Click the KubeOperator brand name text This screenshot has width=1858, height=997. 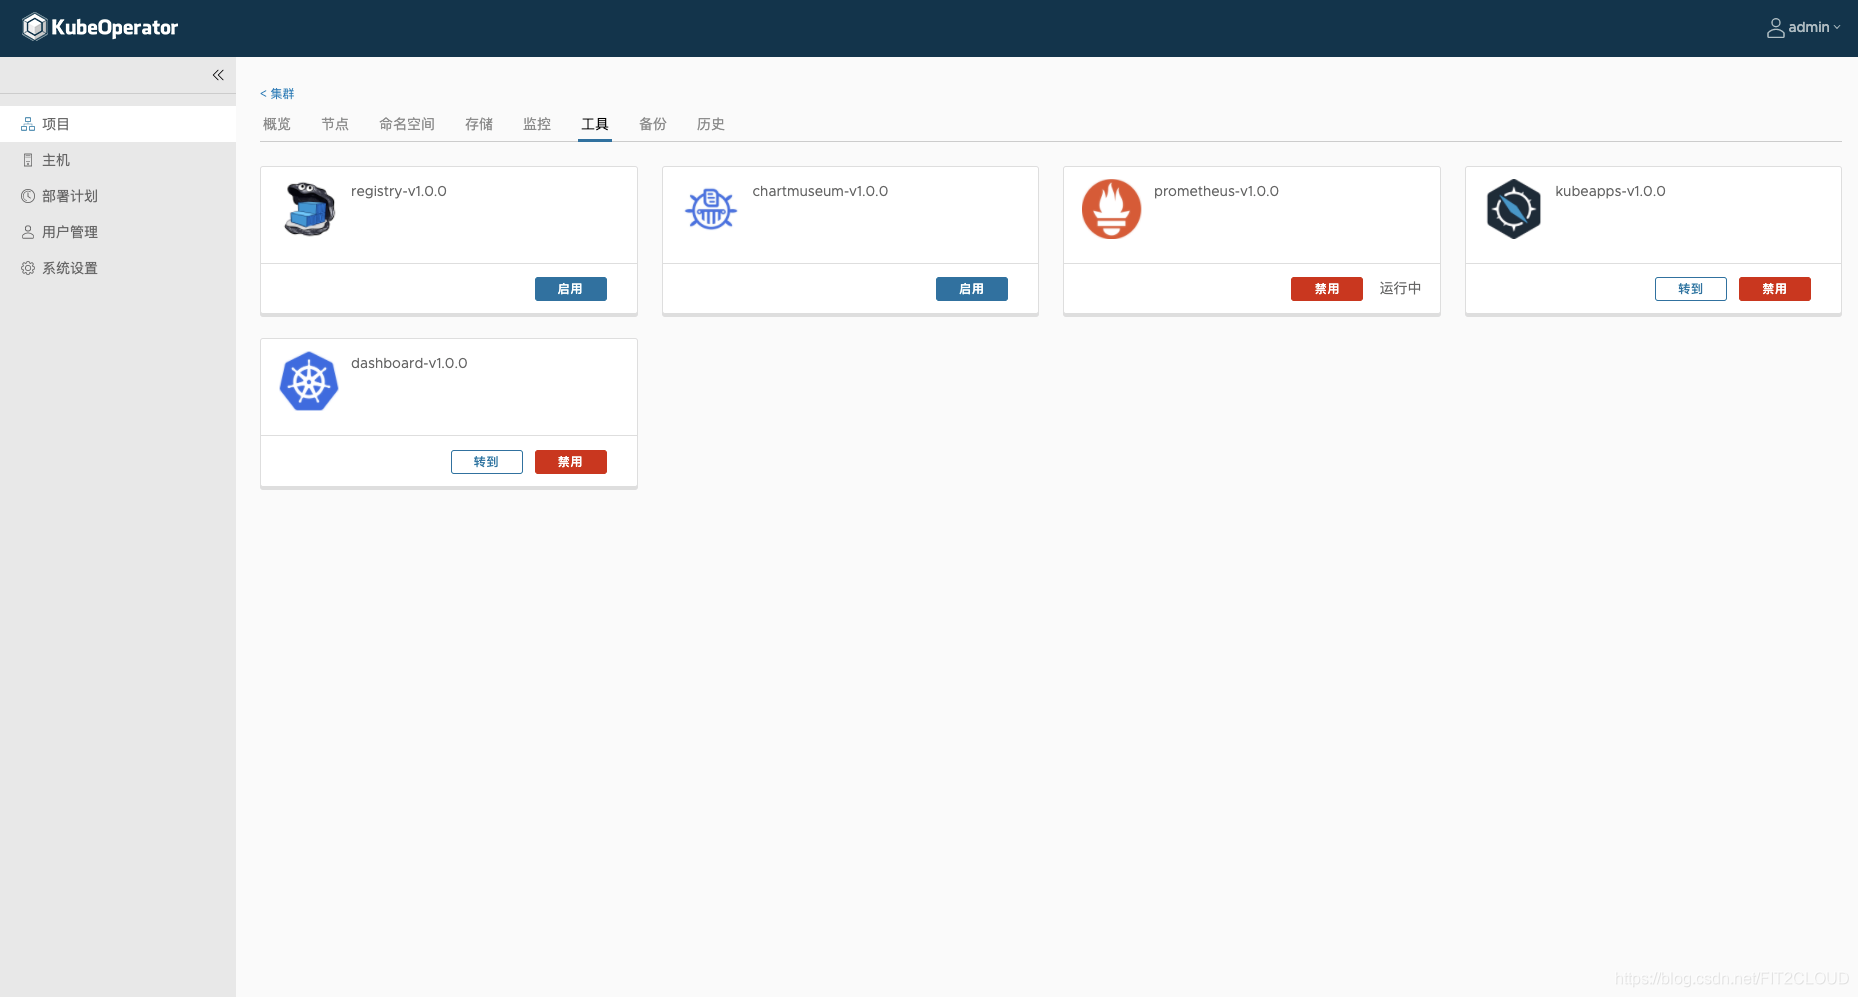(x=115, y=28)
